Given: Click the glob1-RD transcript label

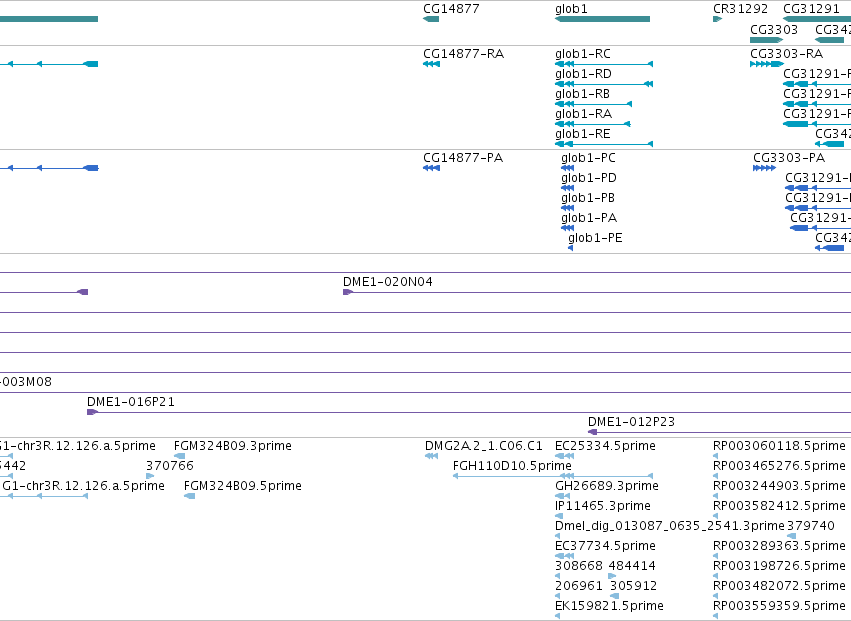Looking at the screenshot, I should tap(583, 74).
